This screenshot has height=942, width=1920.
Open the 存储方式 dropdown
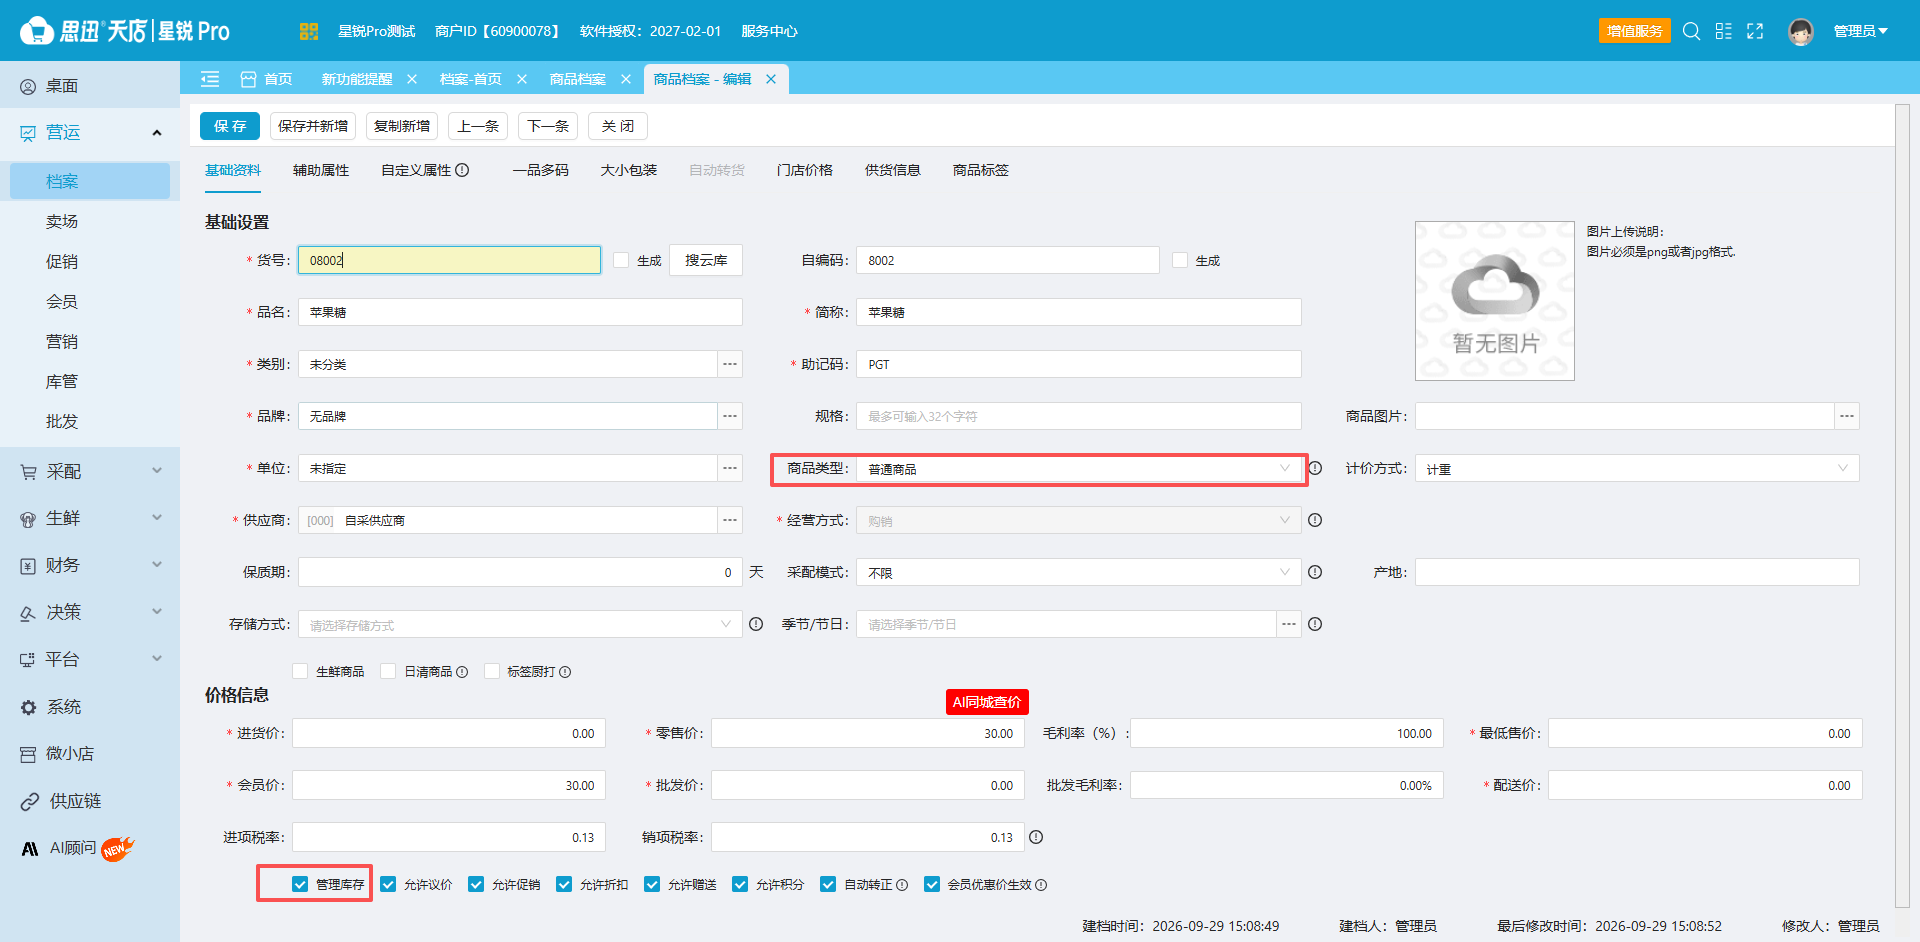[520, 624]
